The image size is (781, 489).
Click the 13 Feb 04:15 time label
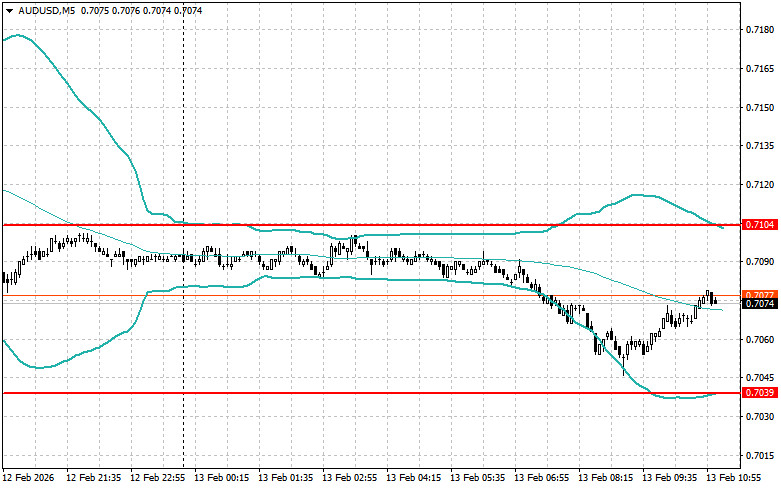pyautogui.click(x=413, y=478)
